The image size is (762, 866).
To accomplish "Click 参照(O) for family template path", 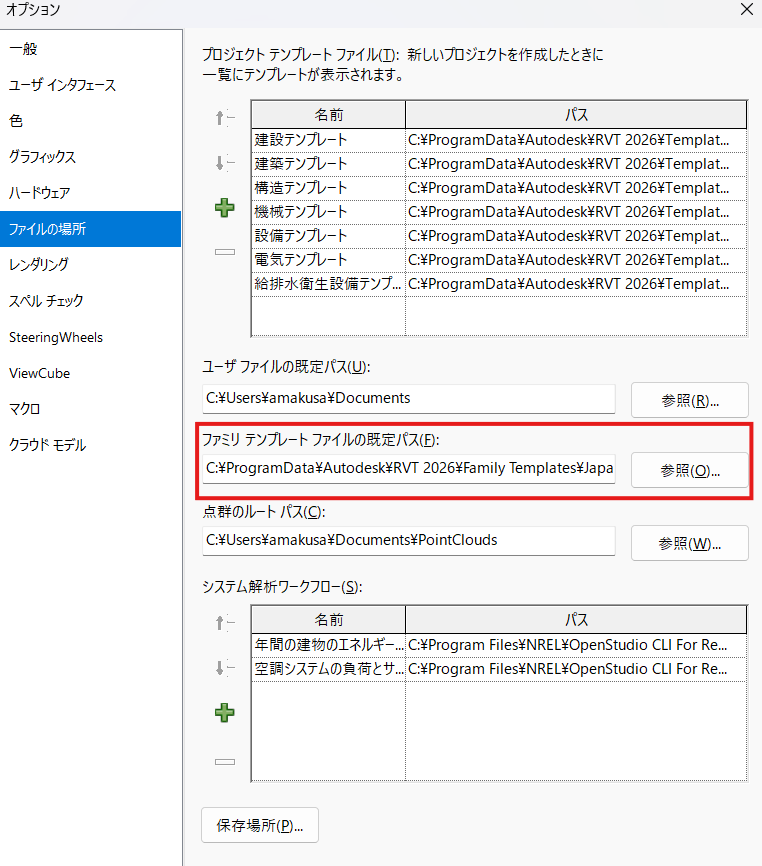I will pos(689,470).
